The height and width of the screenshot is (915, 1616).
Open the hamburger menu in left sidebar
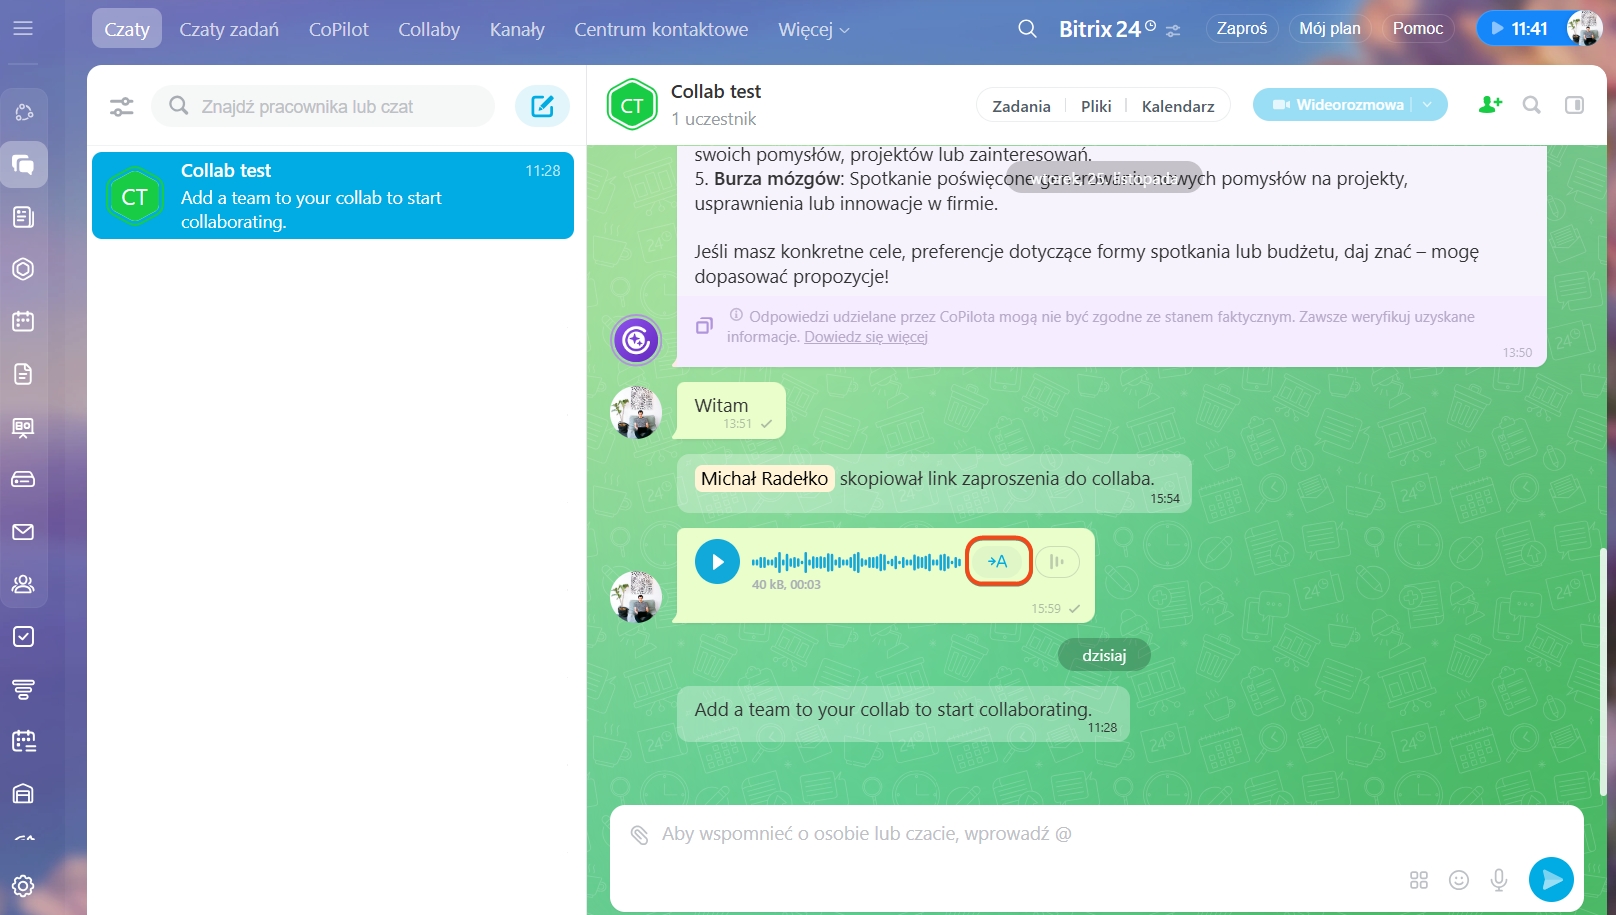pos(23,28)
